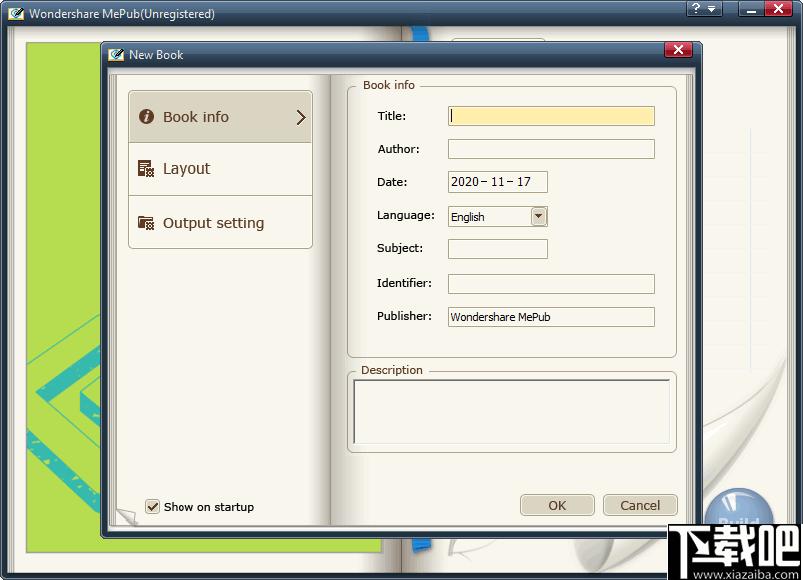Click into the Author field
This screenshot has height=580, width=803.
coord(551,149)
